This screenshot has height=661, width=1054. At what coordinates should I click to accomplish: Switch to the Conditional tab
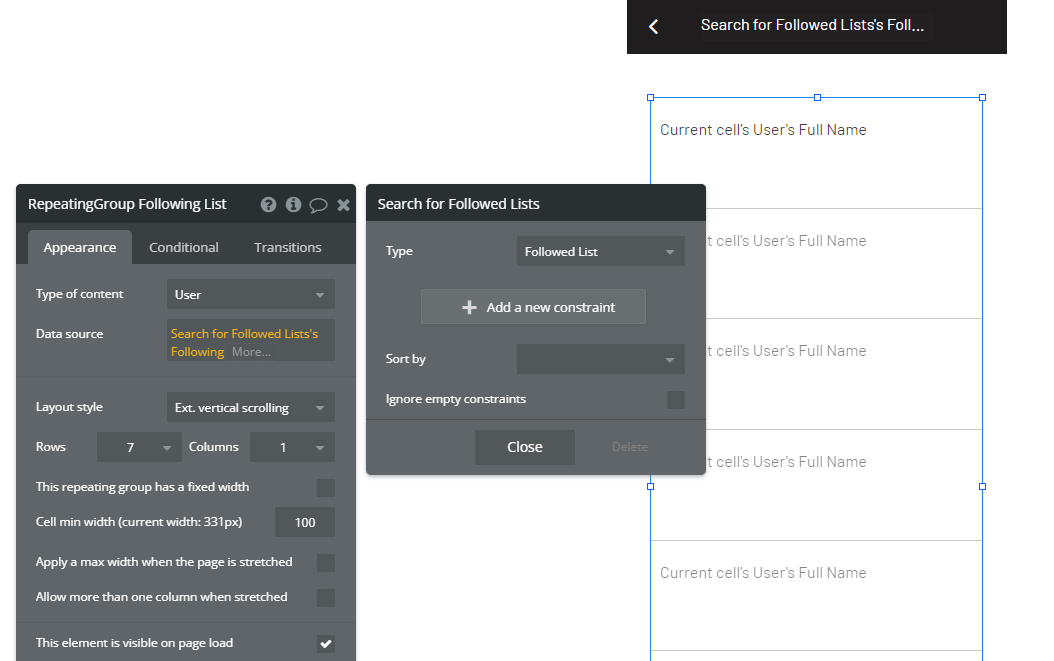click(184, 248)
